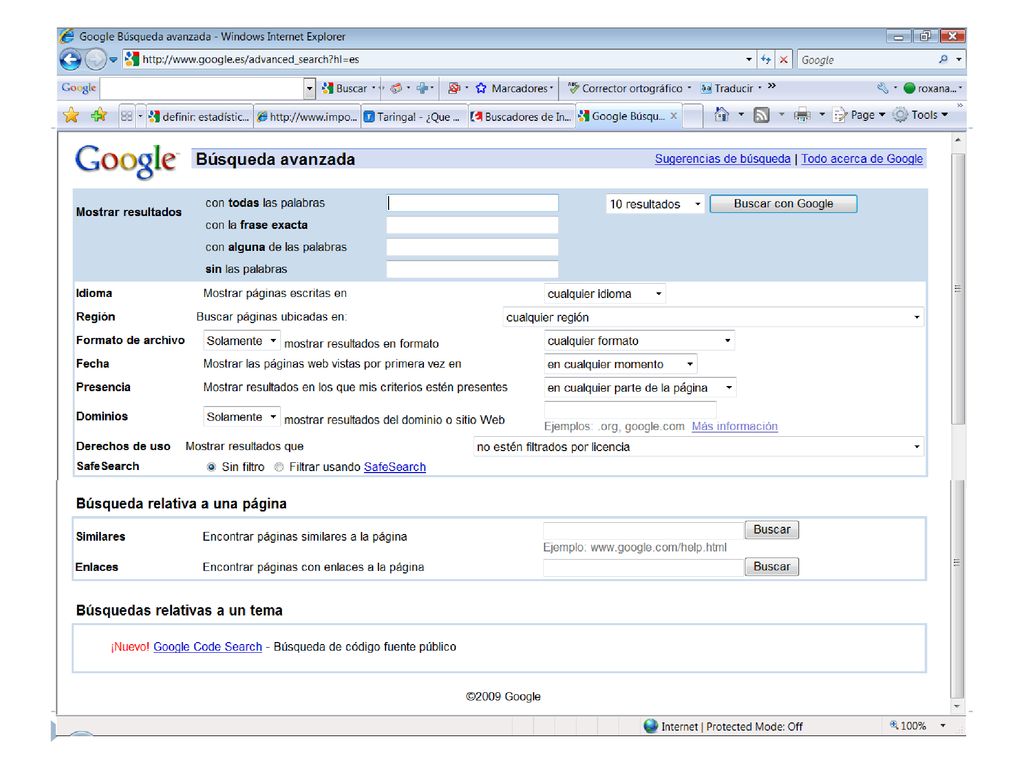1024x768 pixels.
Task: Switch to 'Taringa! - ¿Que...' tab
Action: tap(413, 117)
